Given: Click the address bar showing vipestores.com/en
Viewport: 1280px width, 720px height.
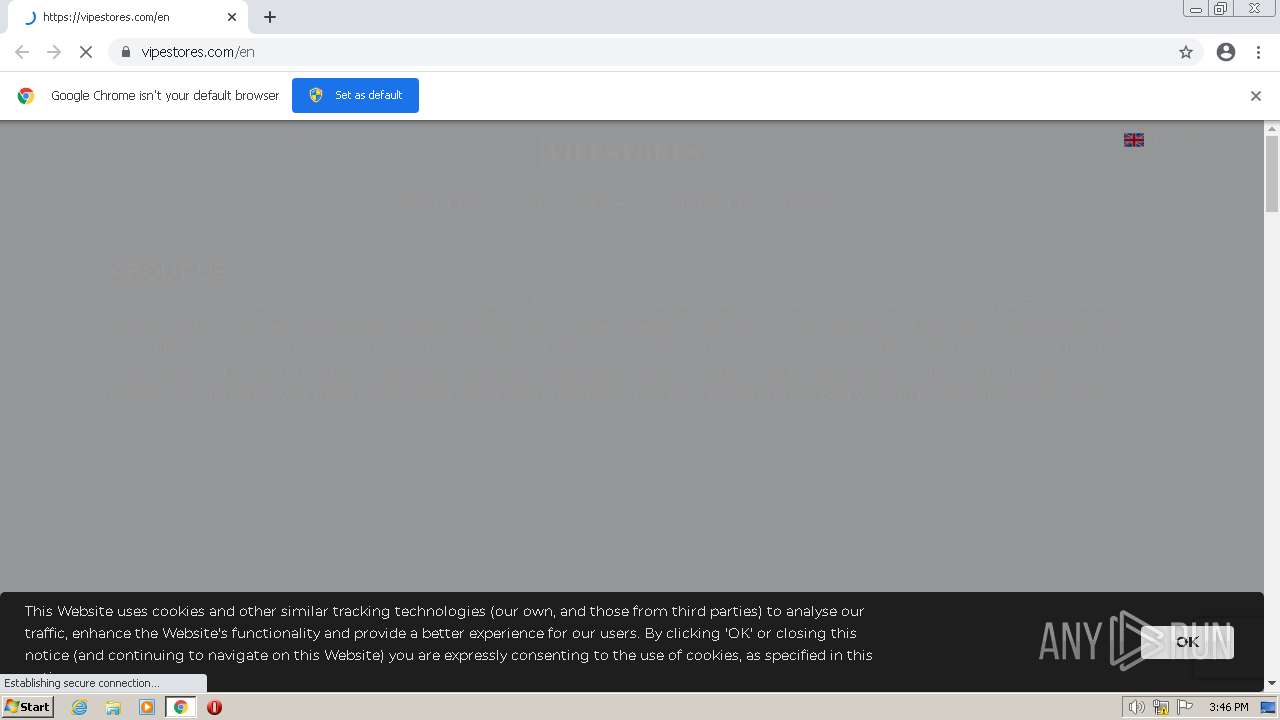Looking at the screenshot, I should 655,52.
